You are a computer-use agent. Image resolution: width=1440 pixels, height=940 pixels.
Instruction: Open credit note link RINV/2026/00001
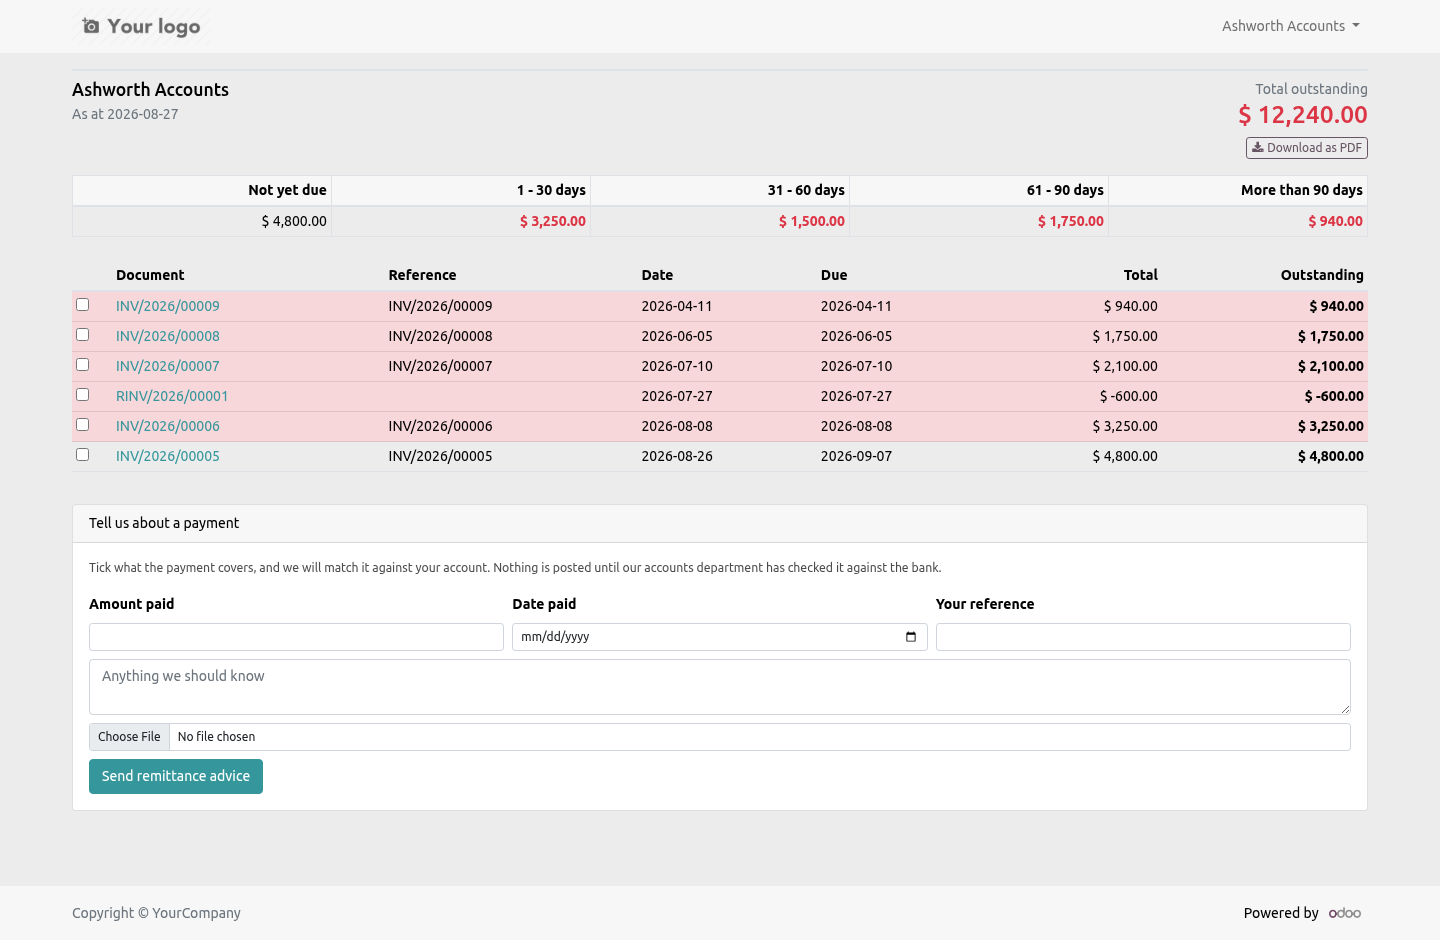172,396
